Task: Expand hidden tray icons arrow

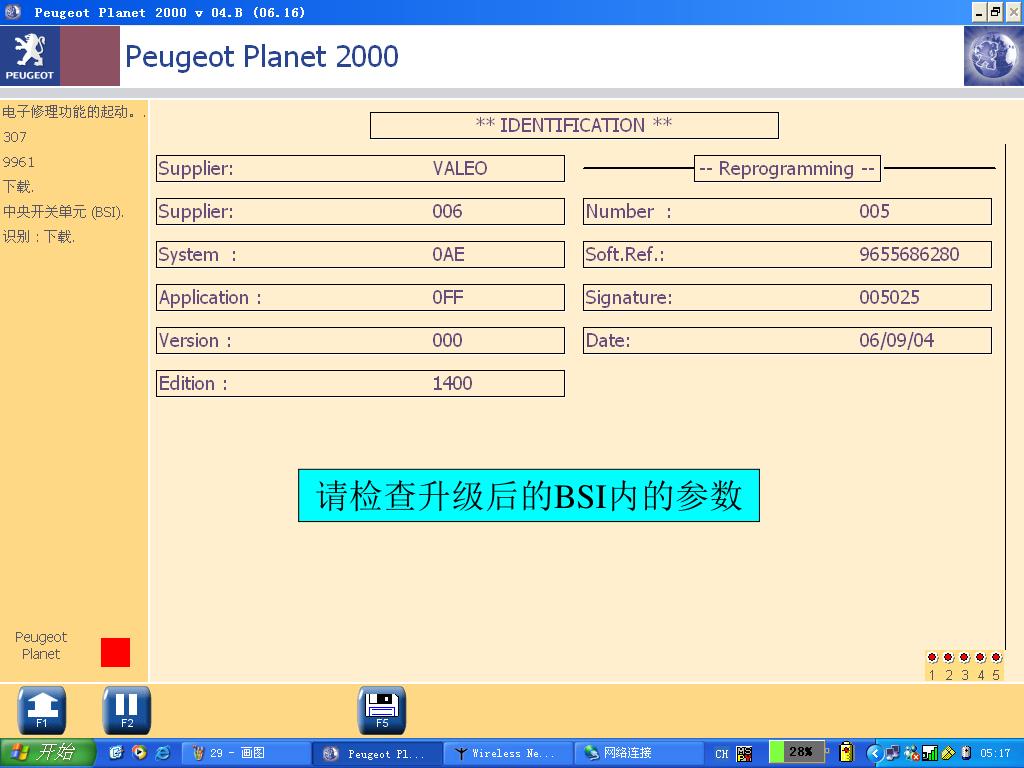Action: (x=874, y=754)
